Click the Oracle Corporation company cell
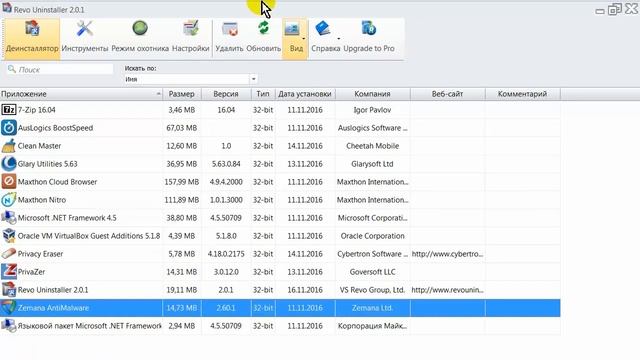 point(372,236)
